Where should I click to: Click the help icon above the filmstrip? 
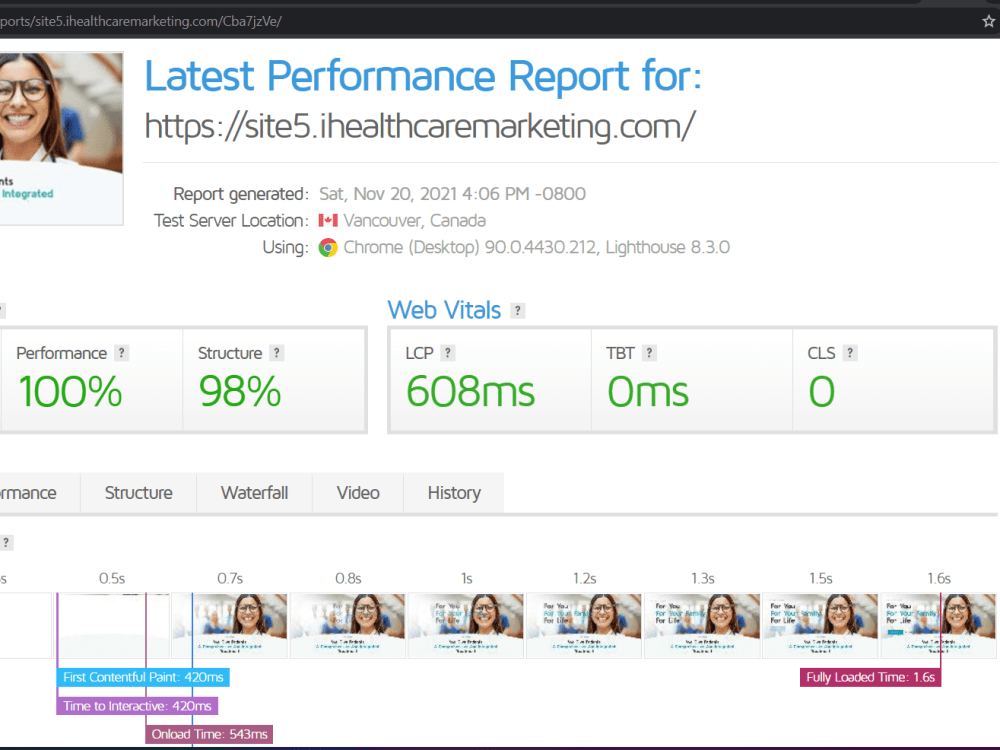click(x=6, y=543)
